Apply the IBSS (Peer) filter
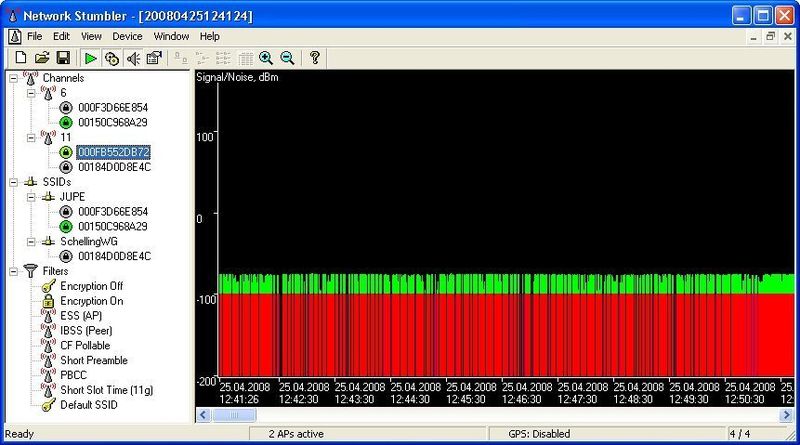This screenshot has width=800, height=445. pyautogui.click(x=86, y=330)
